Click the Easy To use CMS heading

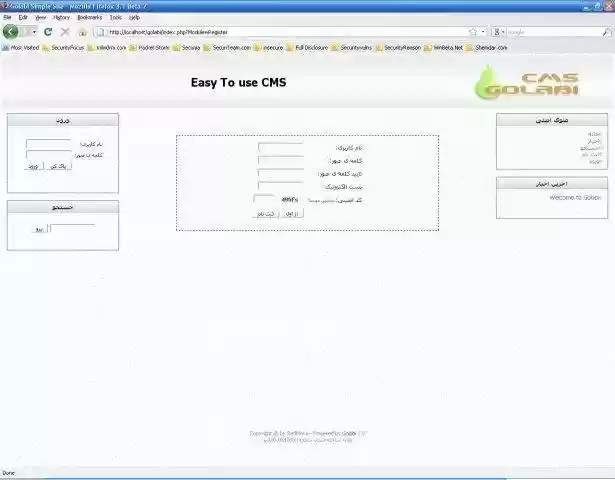click(x=238, y=82)
